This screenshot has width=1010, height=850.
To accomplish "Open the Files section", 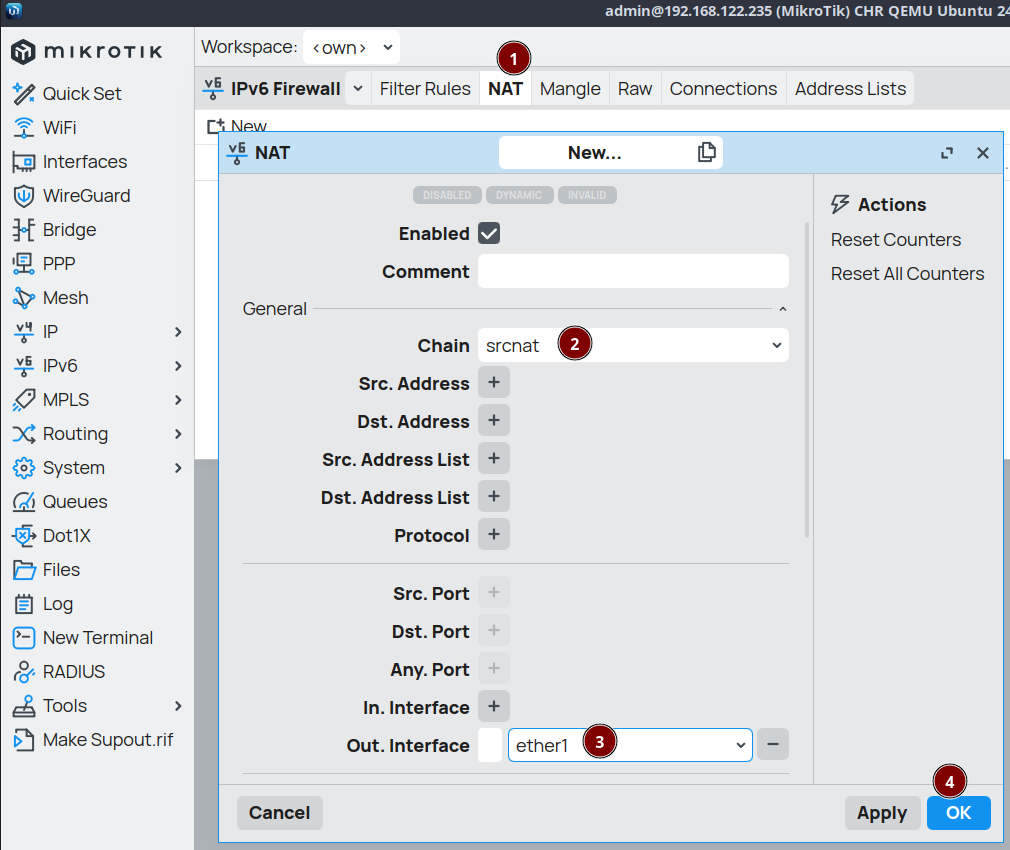I will tap(61, 570).
